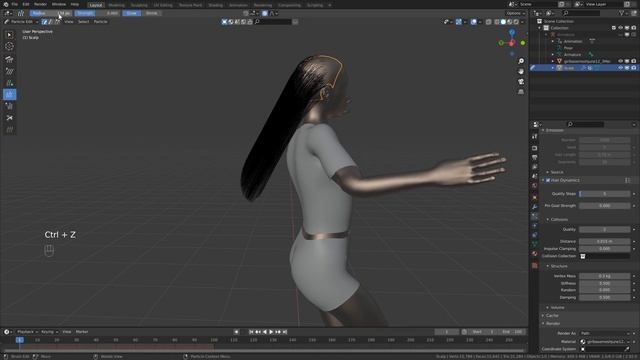Open the timeline Playback menu
Viewport: 640px width, 360px height.
26,332
